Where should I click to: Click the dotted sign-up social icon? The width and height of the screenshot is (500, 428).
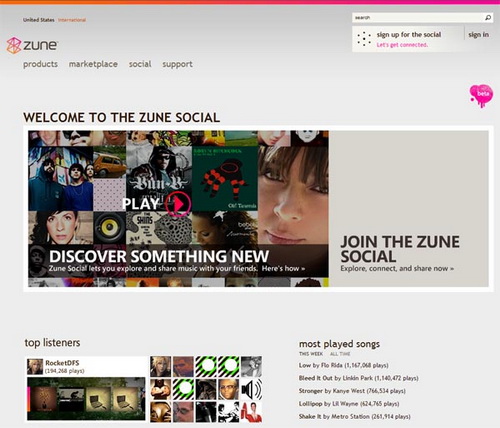(x=364, y=39)
